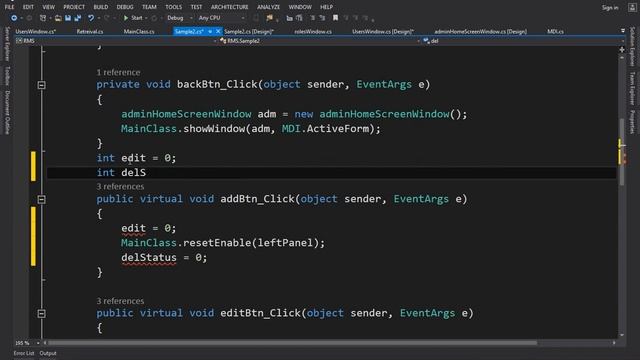The height and width of the screenshot is (360, 640).
Task: Click the Open File folder icon
Action: tap(58, 18)
